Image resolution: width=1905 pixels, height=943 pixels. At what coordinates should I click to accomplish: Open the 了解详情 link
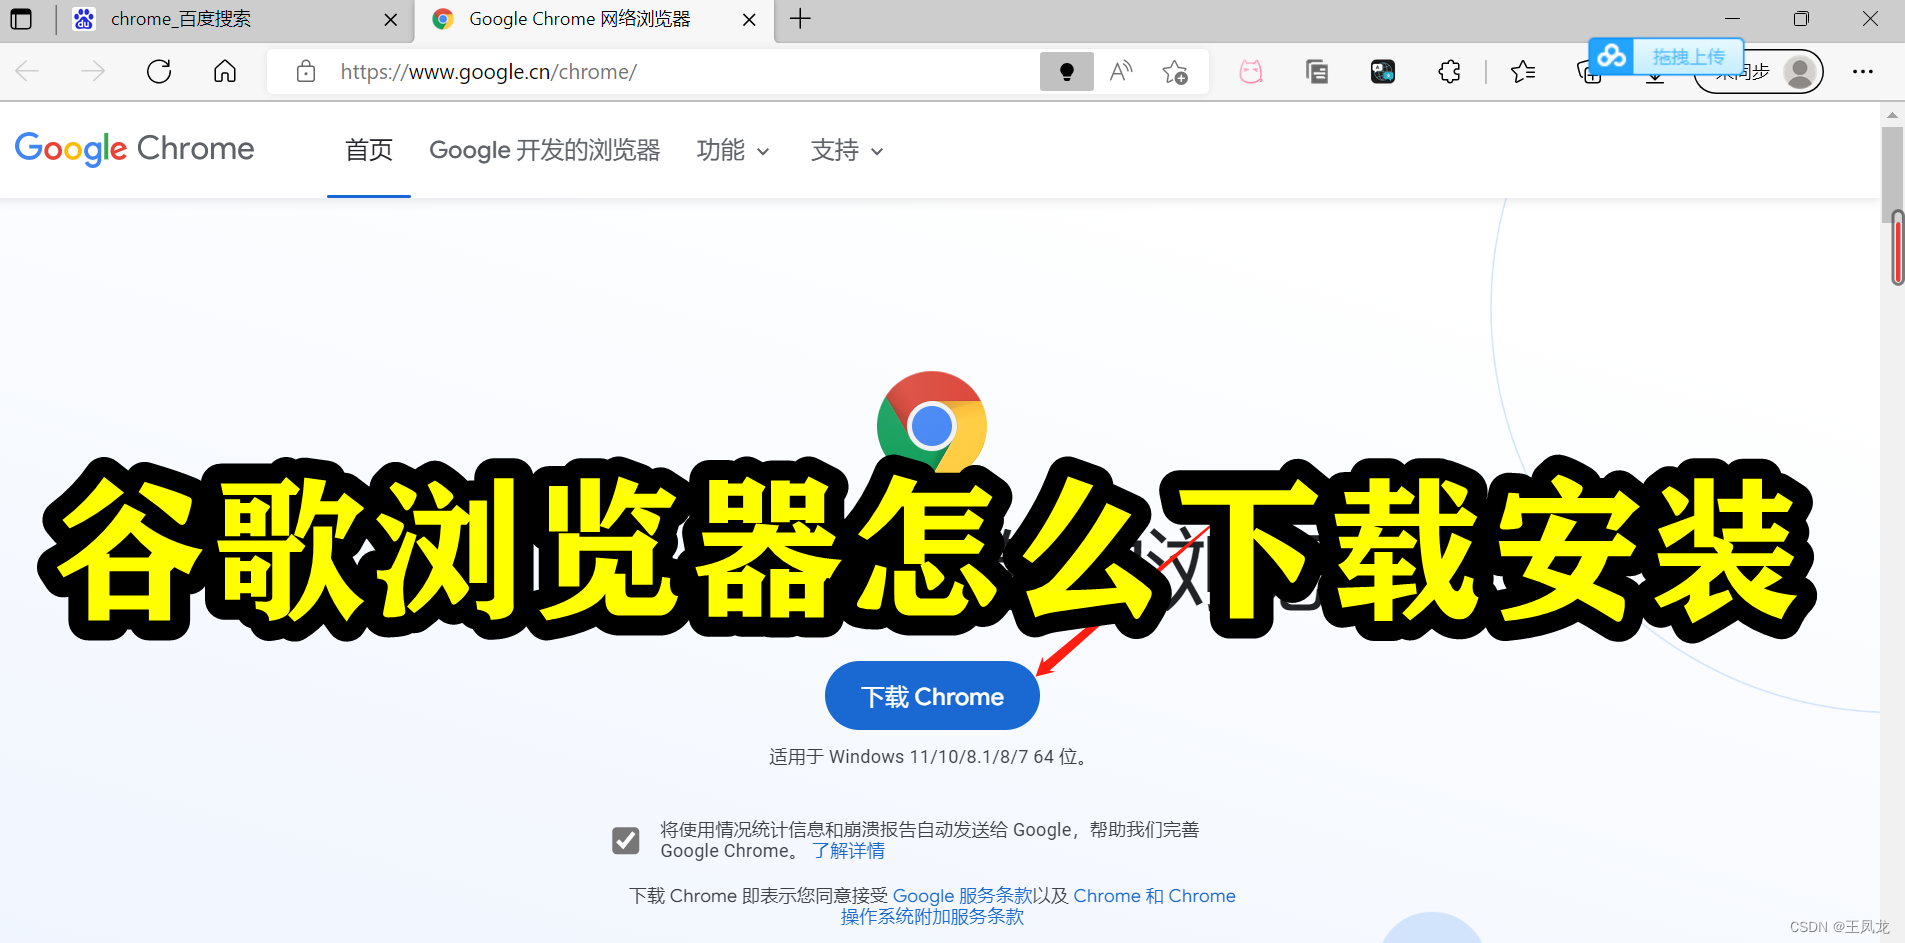848,850
